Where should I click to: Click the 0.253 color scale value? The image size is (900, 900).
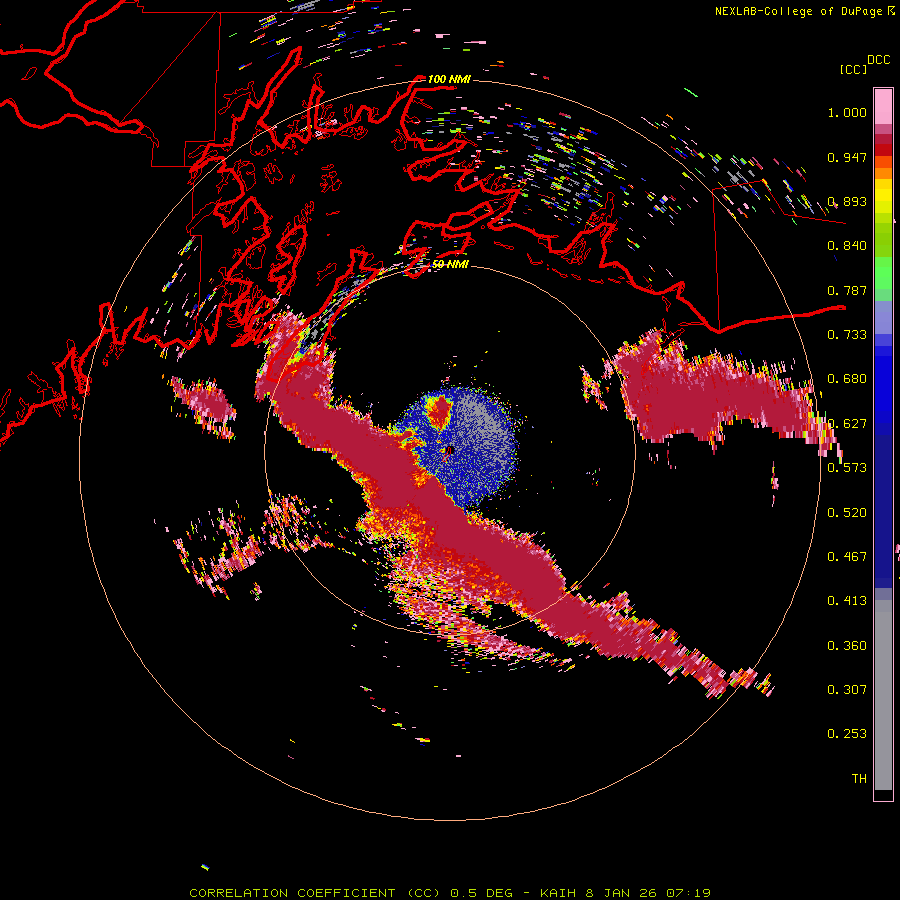[847, 734]
